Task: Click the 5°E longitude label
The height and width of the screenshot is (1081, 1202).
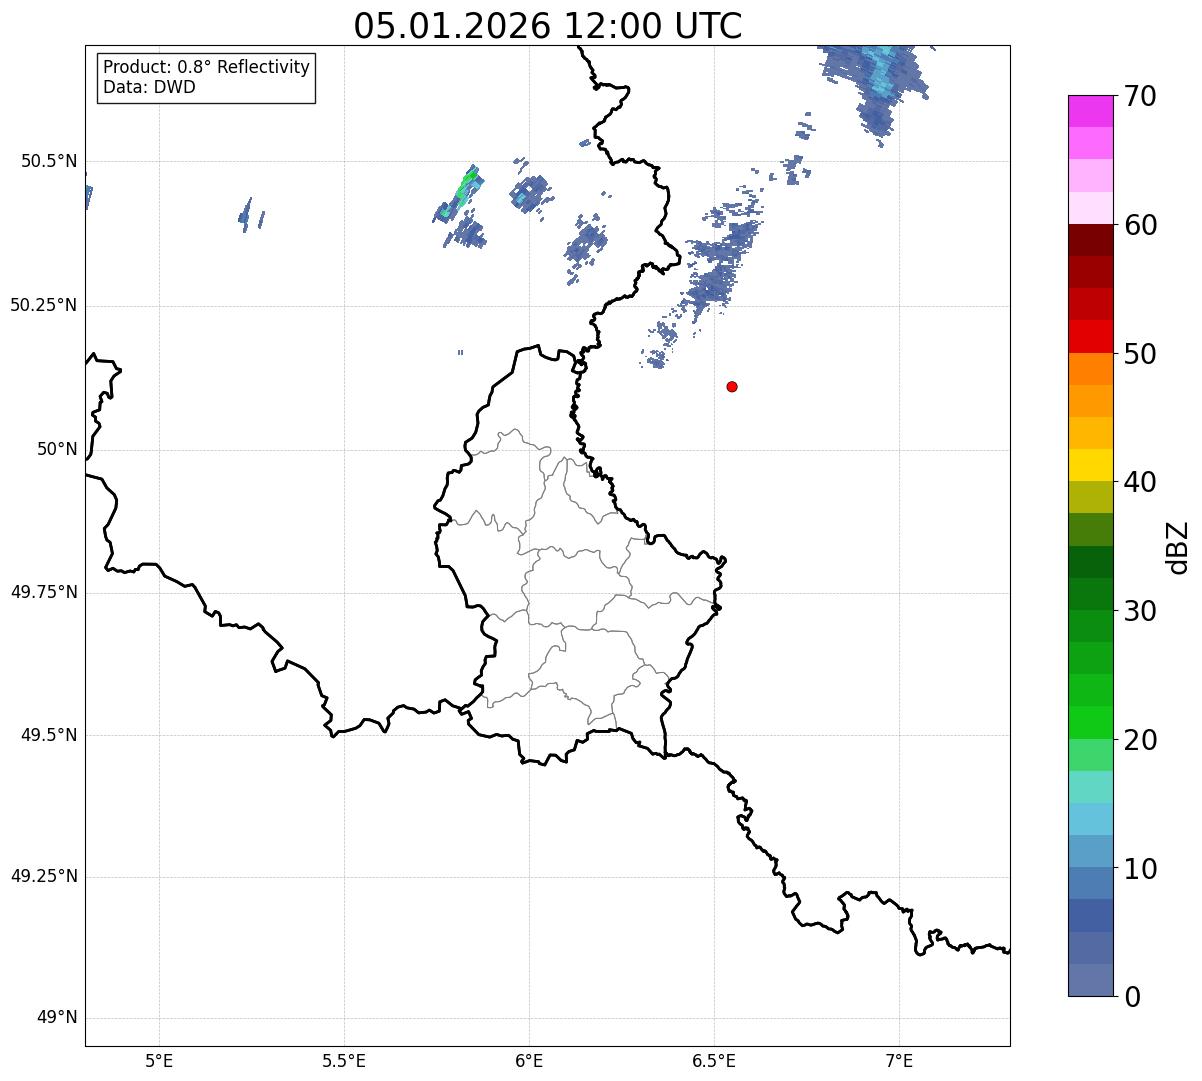Action: (x=159, y=1061)
